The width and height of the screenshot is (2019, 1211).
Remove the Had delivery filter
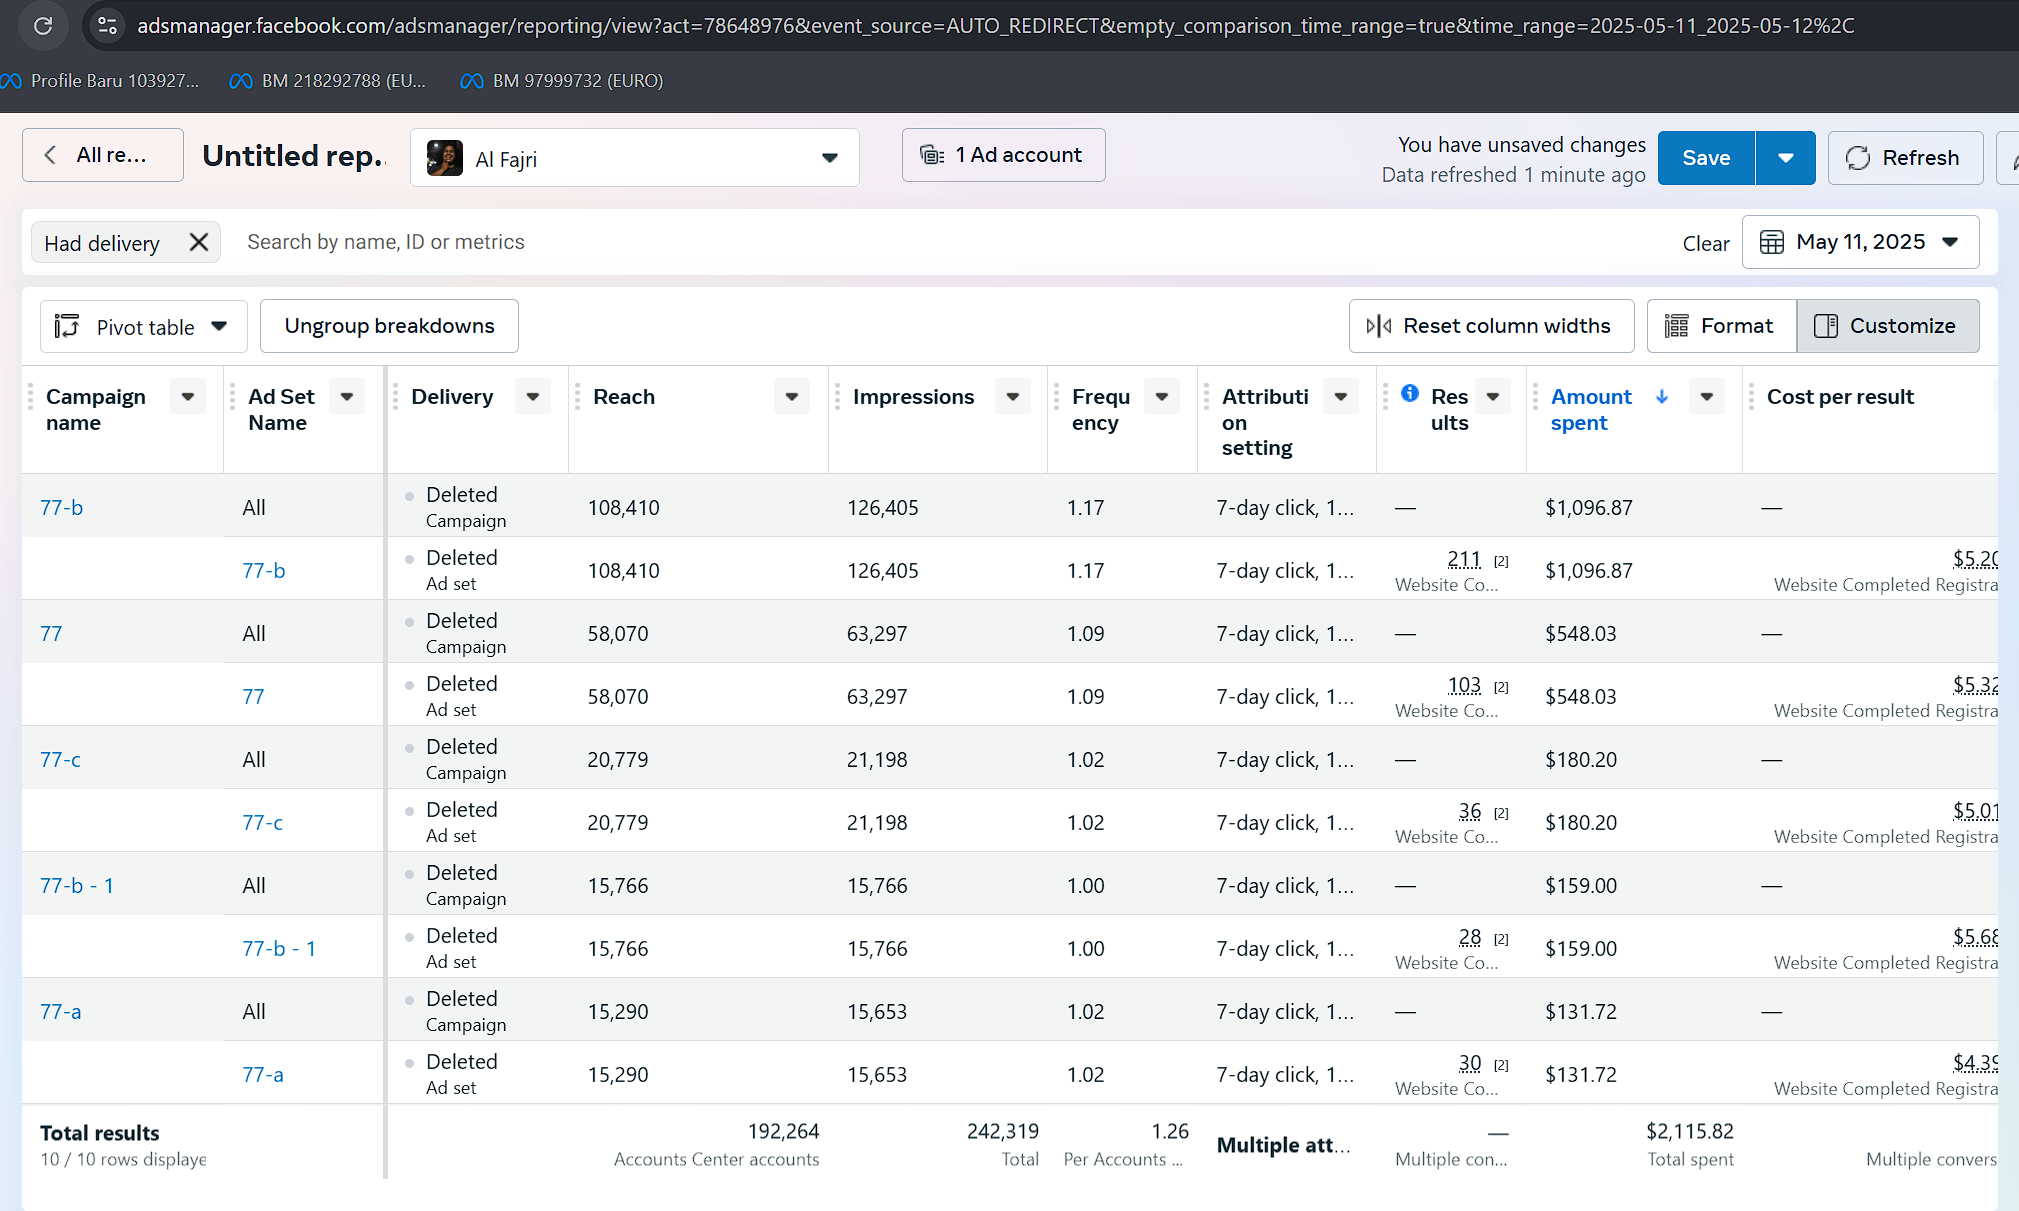[199, 242]
